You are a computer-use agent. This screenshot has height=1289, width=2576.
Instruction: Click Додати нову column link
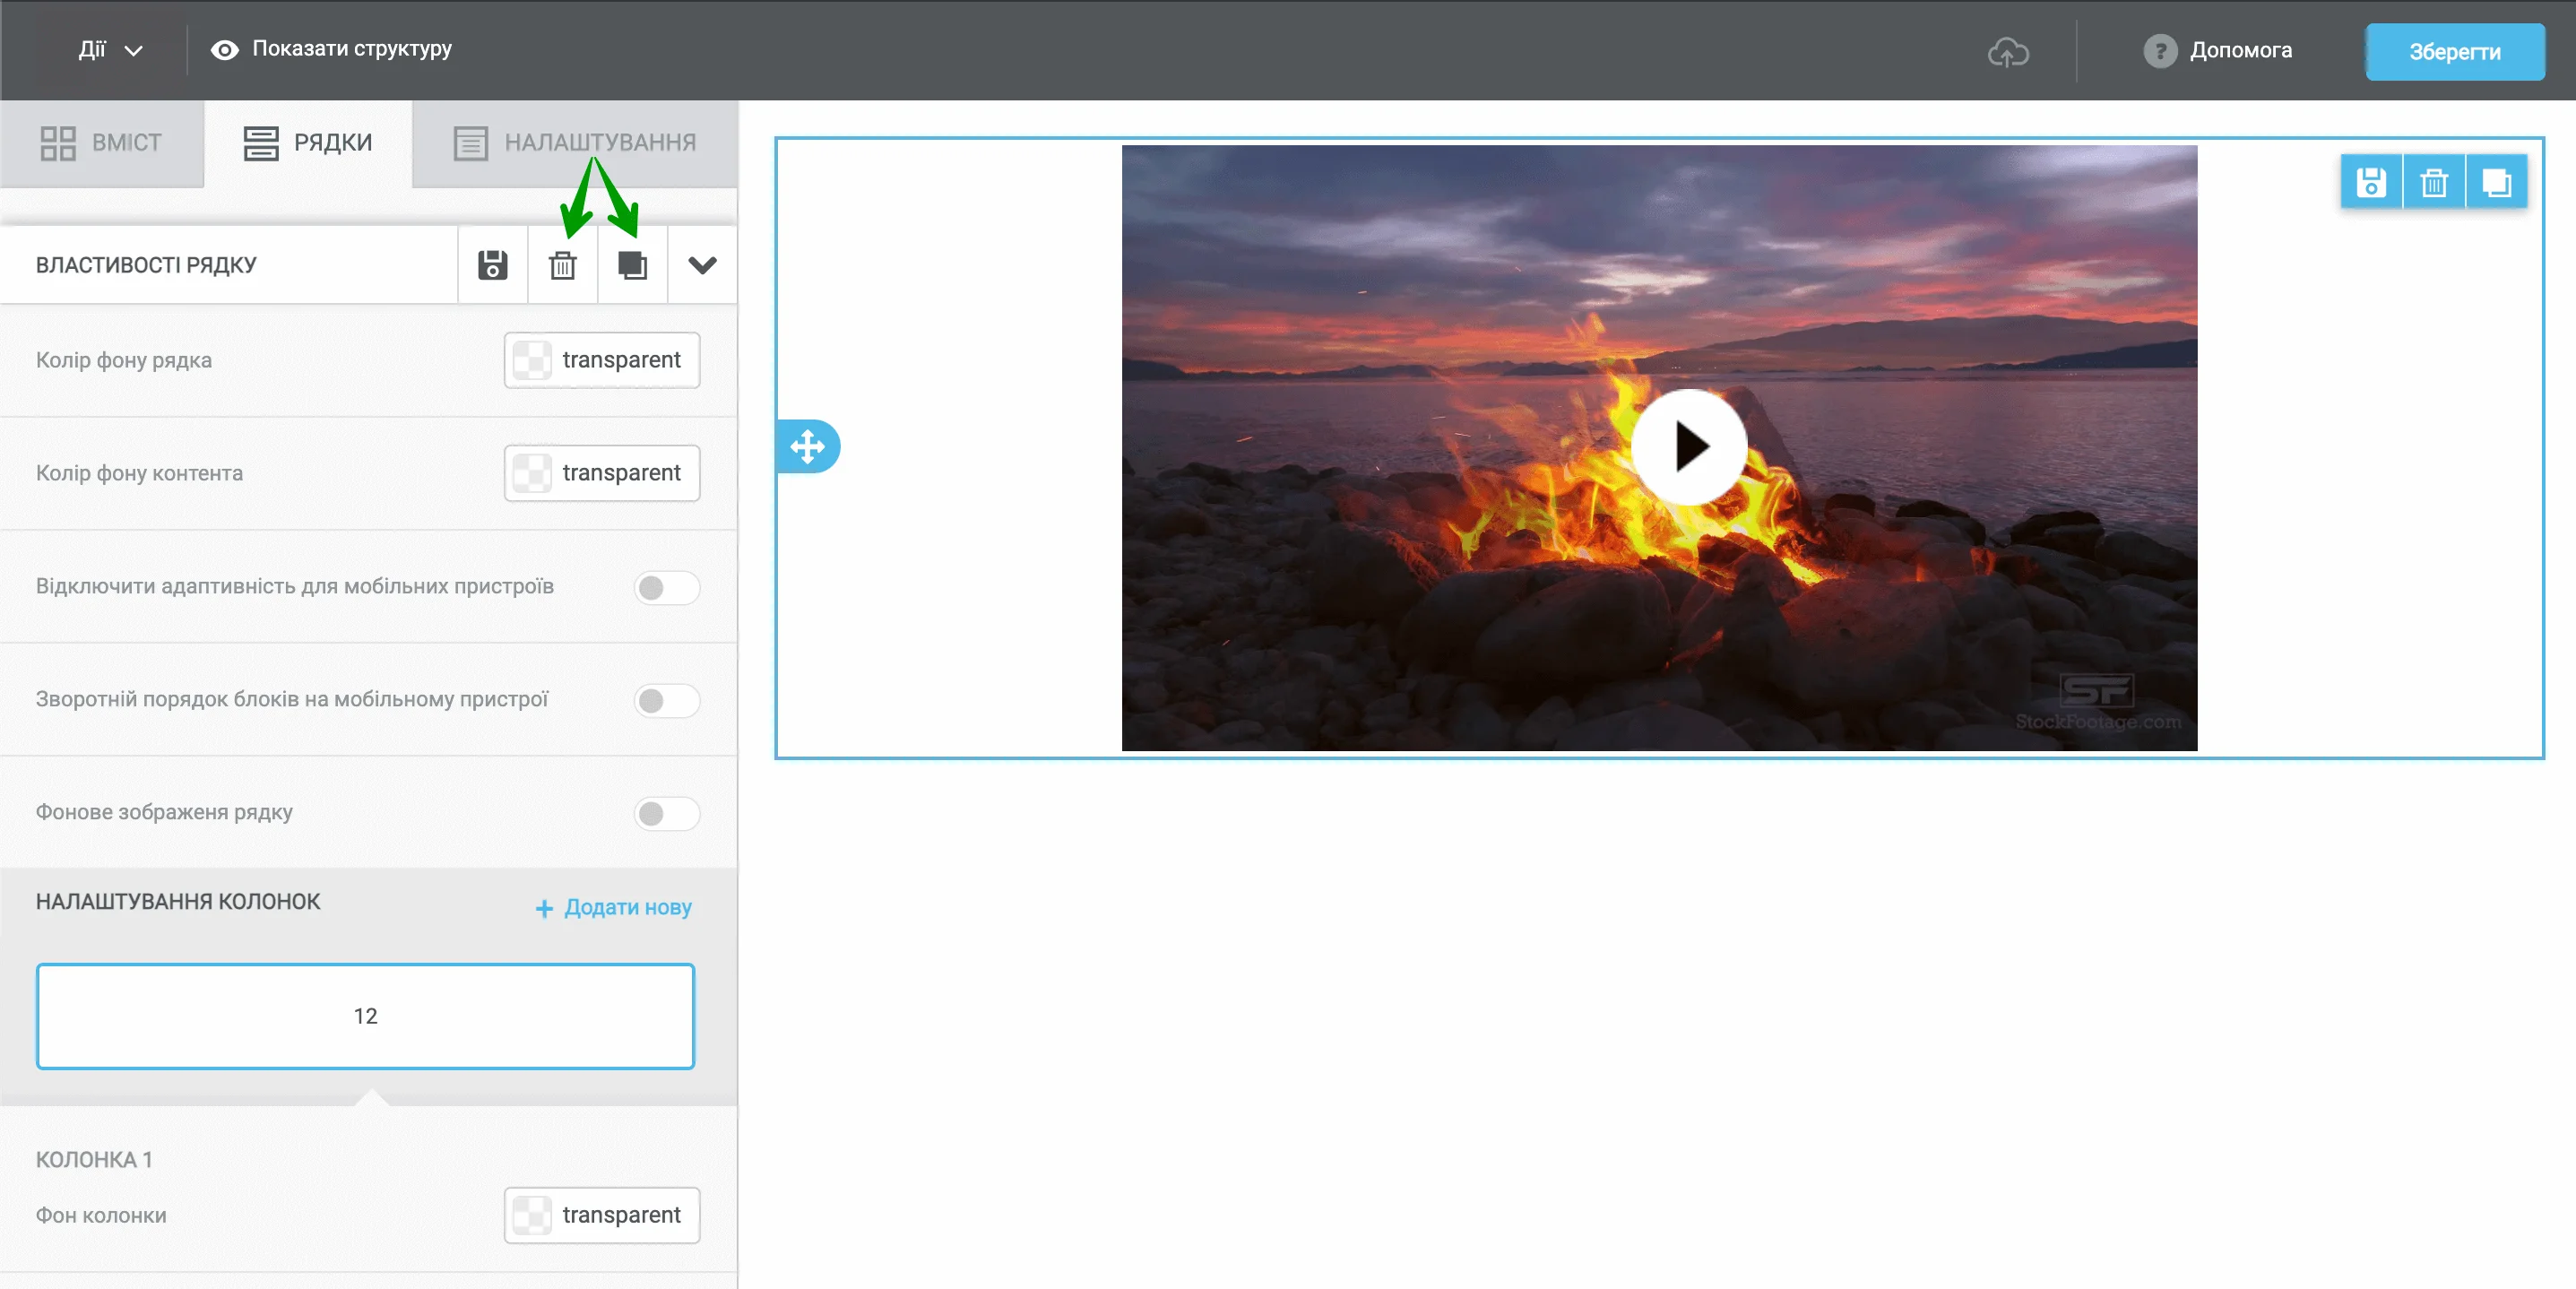614,908
